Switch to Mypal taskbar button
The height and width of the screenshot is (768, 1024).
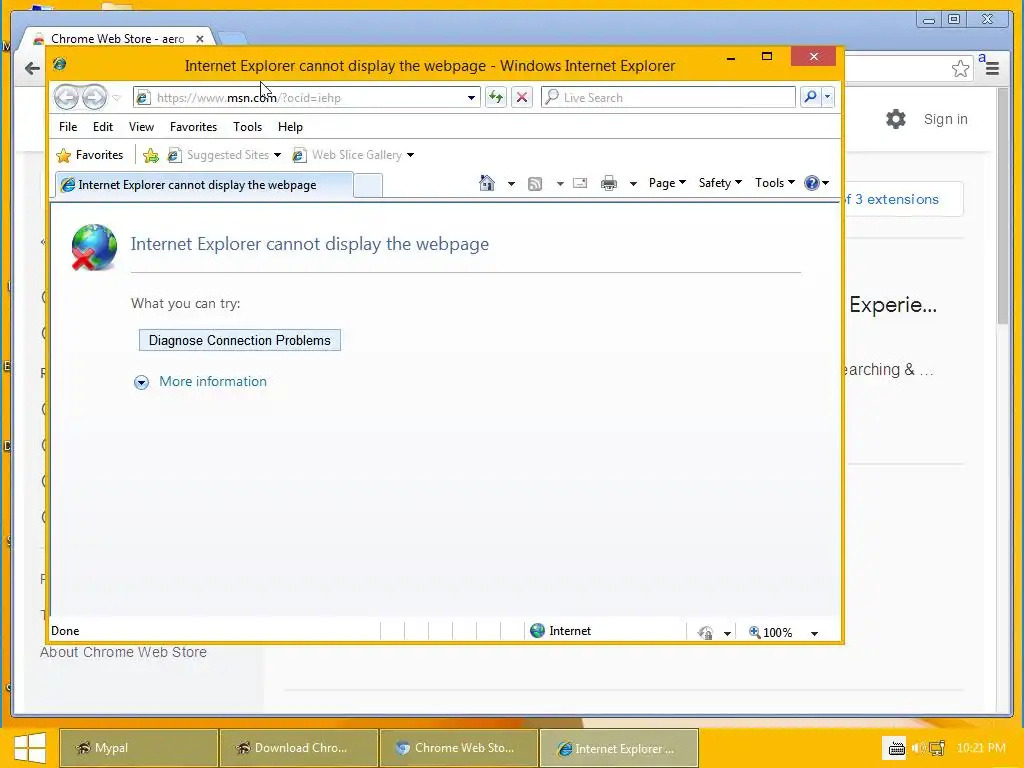point(138,748)
